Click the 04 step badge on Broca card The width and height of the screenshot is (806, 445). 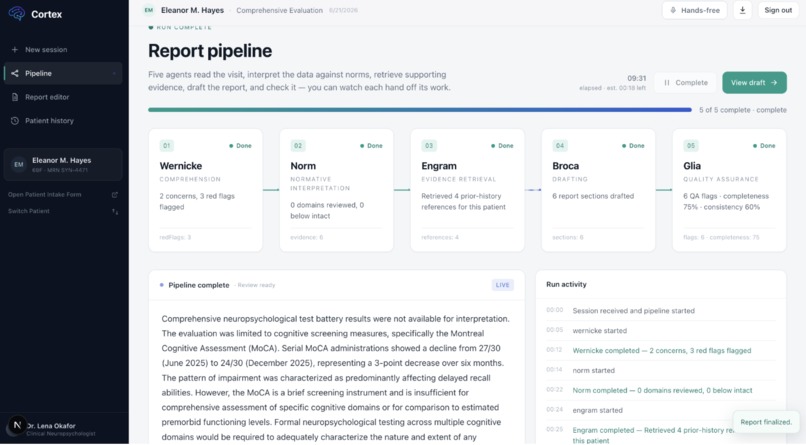click(560, 145)
